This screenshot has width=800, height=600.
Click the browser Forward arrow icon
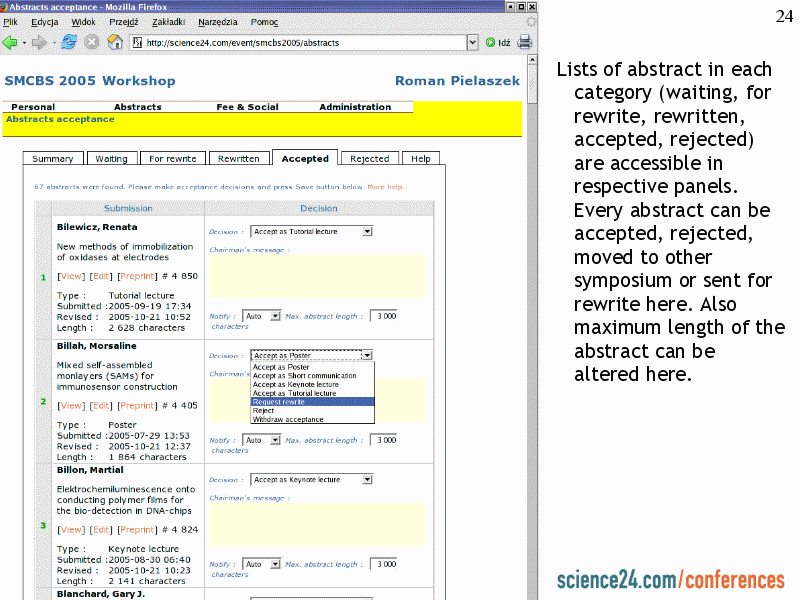(x=39, y=42)
